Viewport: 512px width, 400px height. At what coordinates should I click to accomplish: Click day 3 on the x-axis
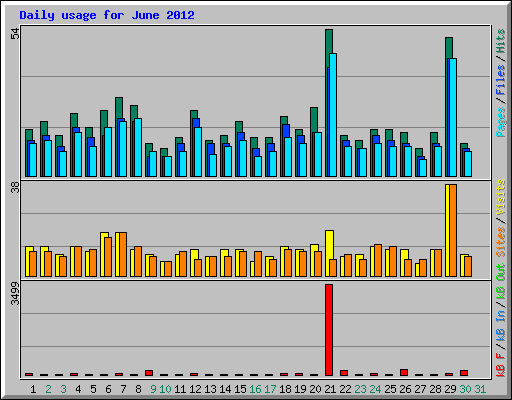tap(63, 389)
